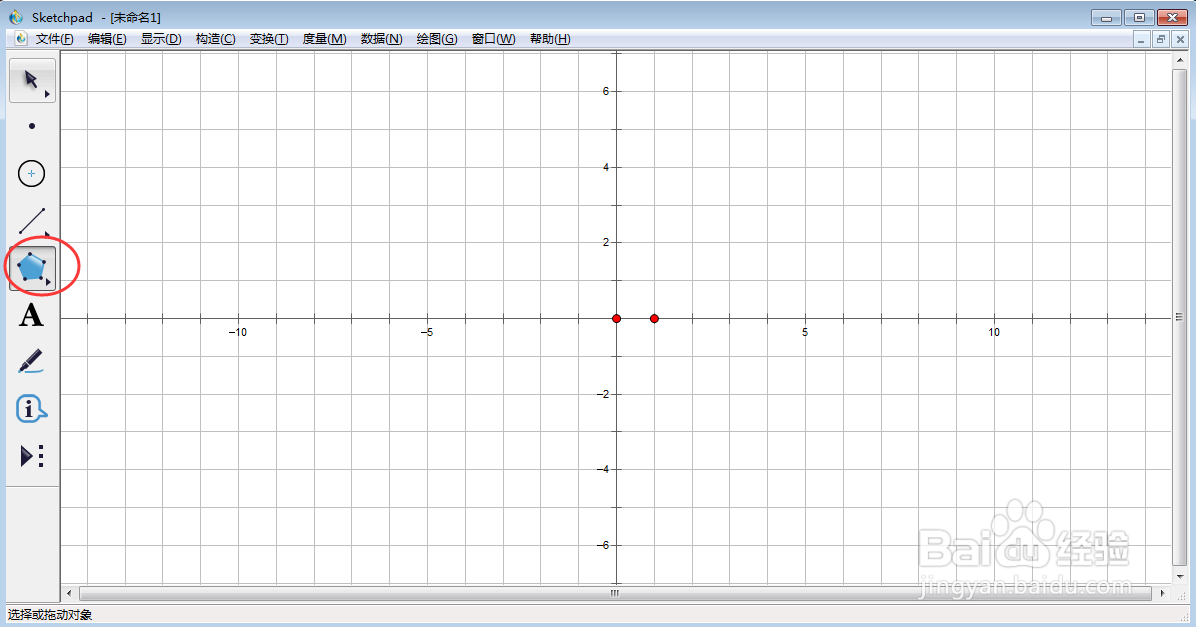Click the vertical scrollbar down arrow

[1179, 577]
